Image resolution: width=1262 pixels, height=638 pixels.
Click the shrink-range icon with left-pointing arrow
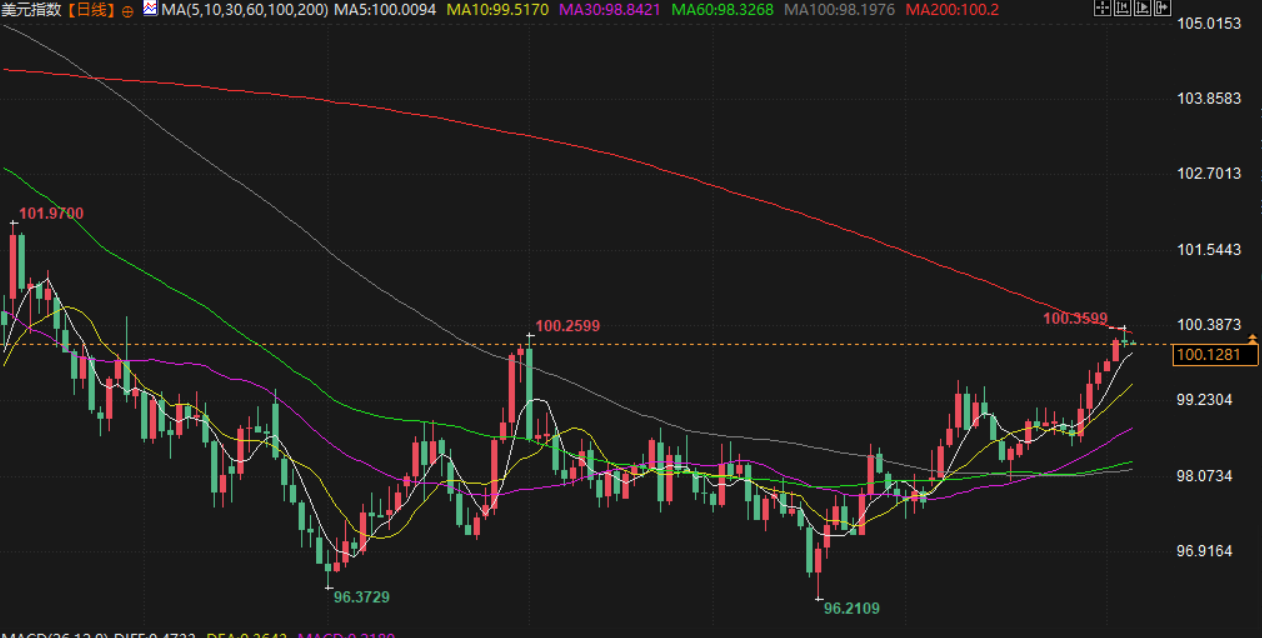coord(1122,8)
